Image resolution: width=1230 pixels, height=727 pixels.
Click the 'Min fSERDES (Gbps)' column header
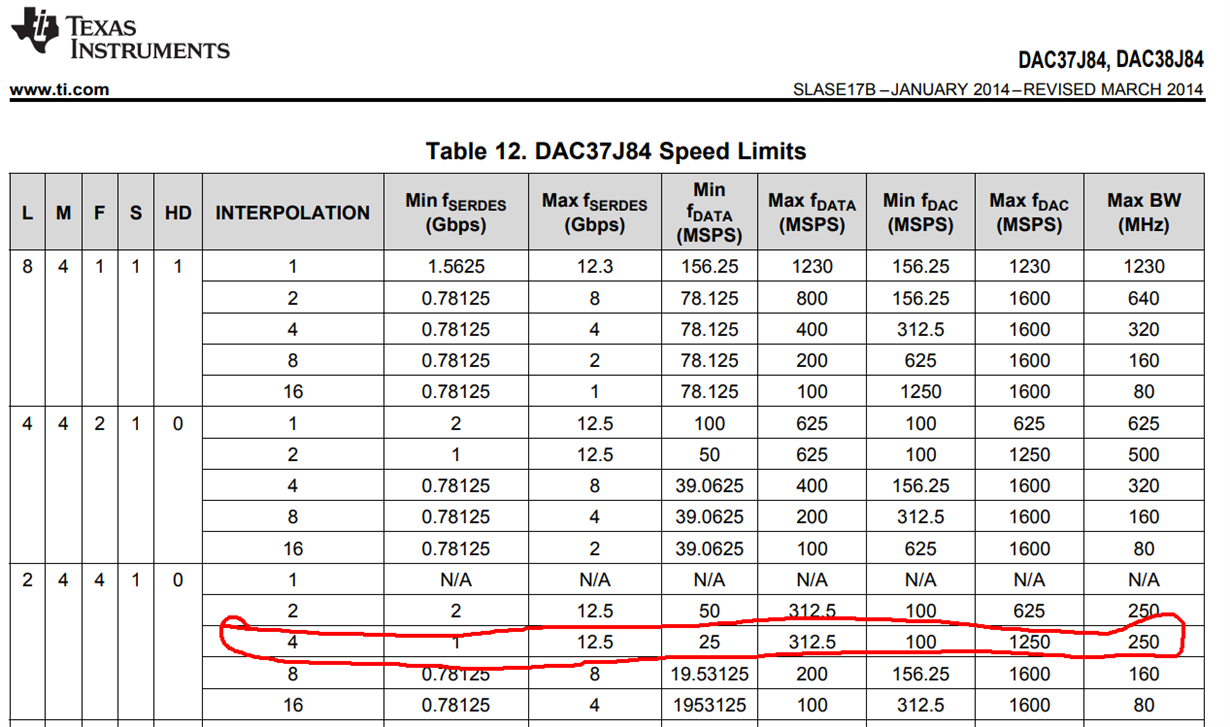pyautogui.click(x=455, y=213)
